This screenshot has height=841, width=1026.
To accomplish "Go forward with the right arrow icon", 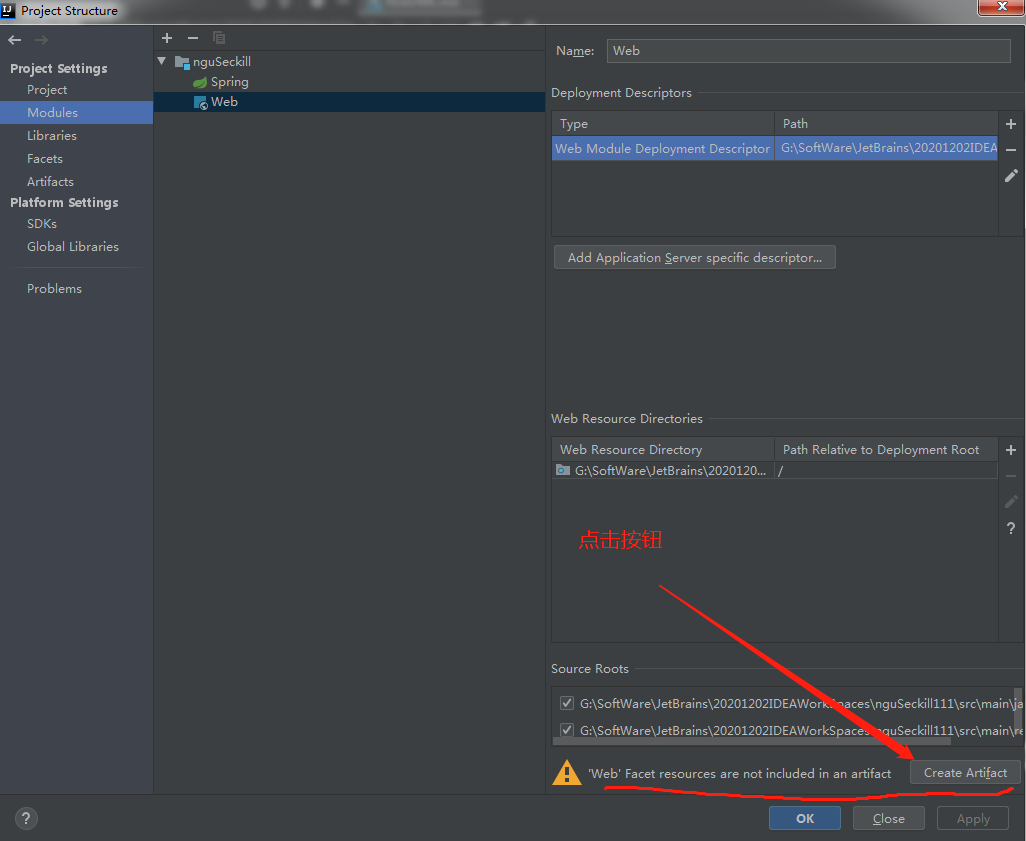I will 41,41.
